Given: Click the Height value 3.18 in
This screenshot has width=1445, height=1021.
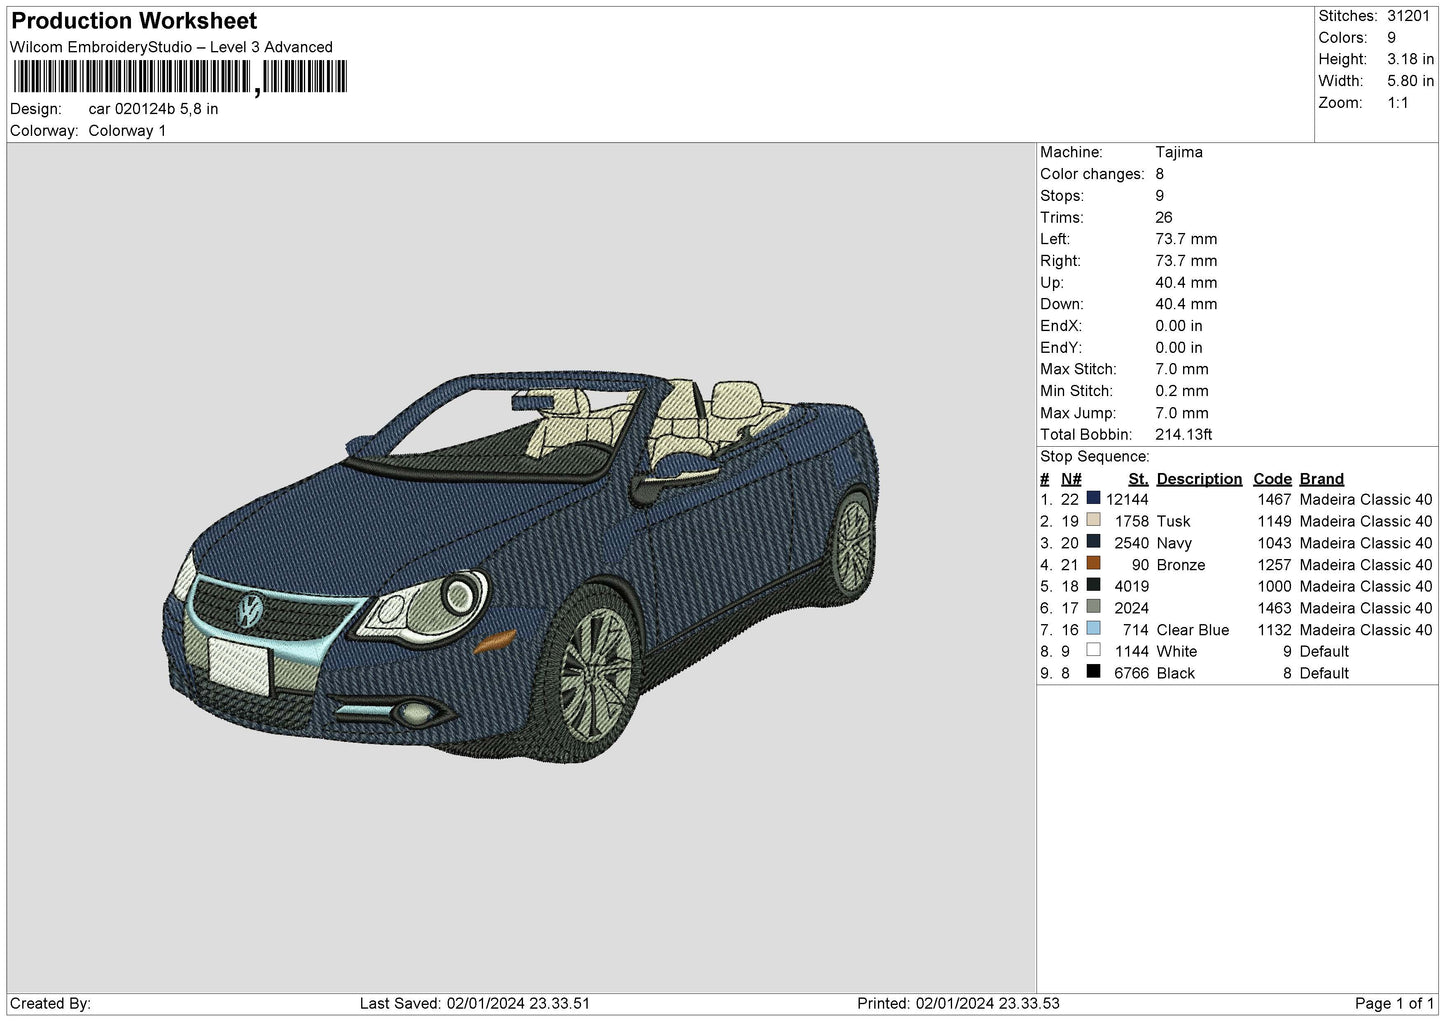Looking at the screenshot, I should 1410,60.
